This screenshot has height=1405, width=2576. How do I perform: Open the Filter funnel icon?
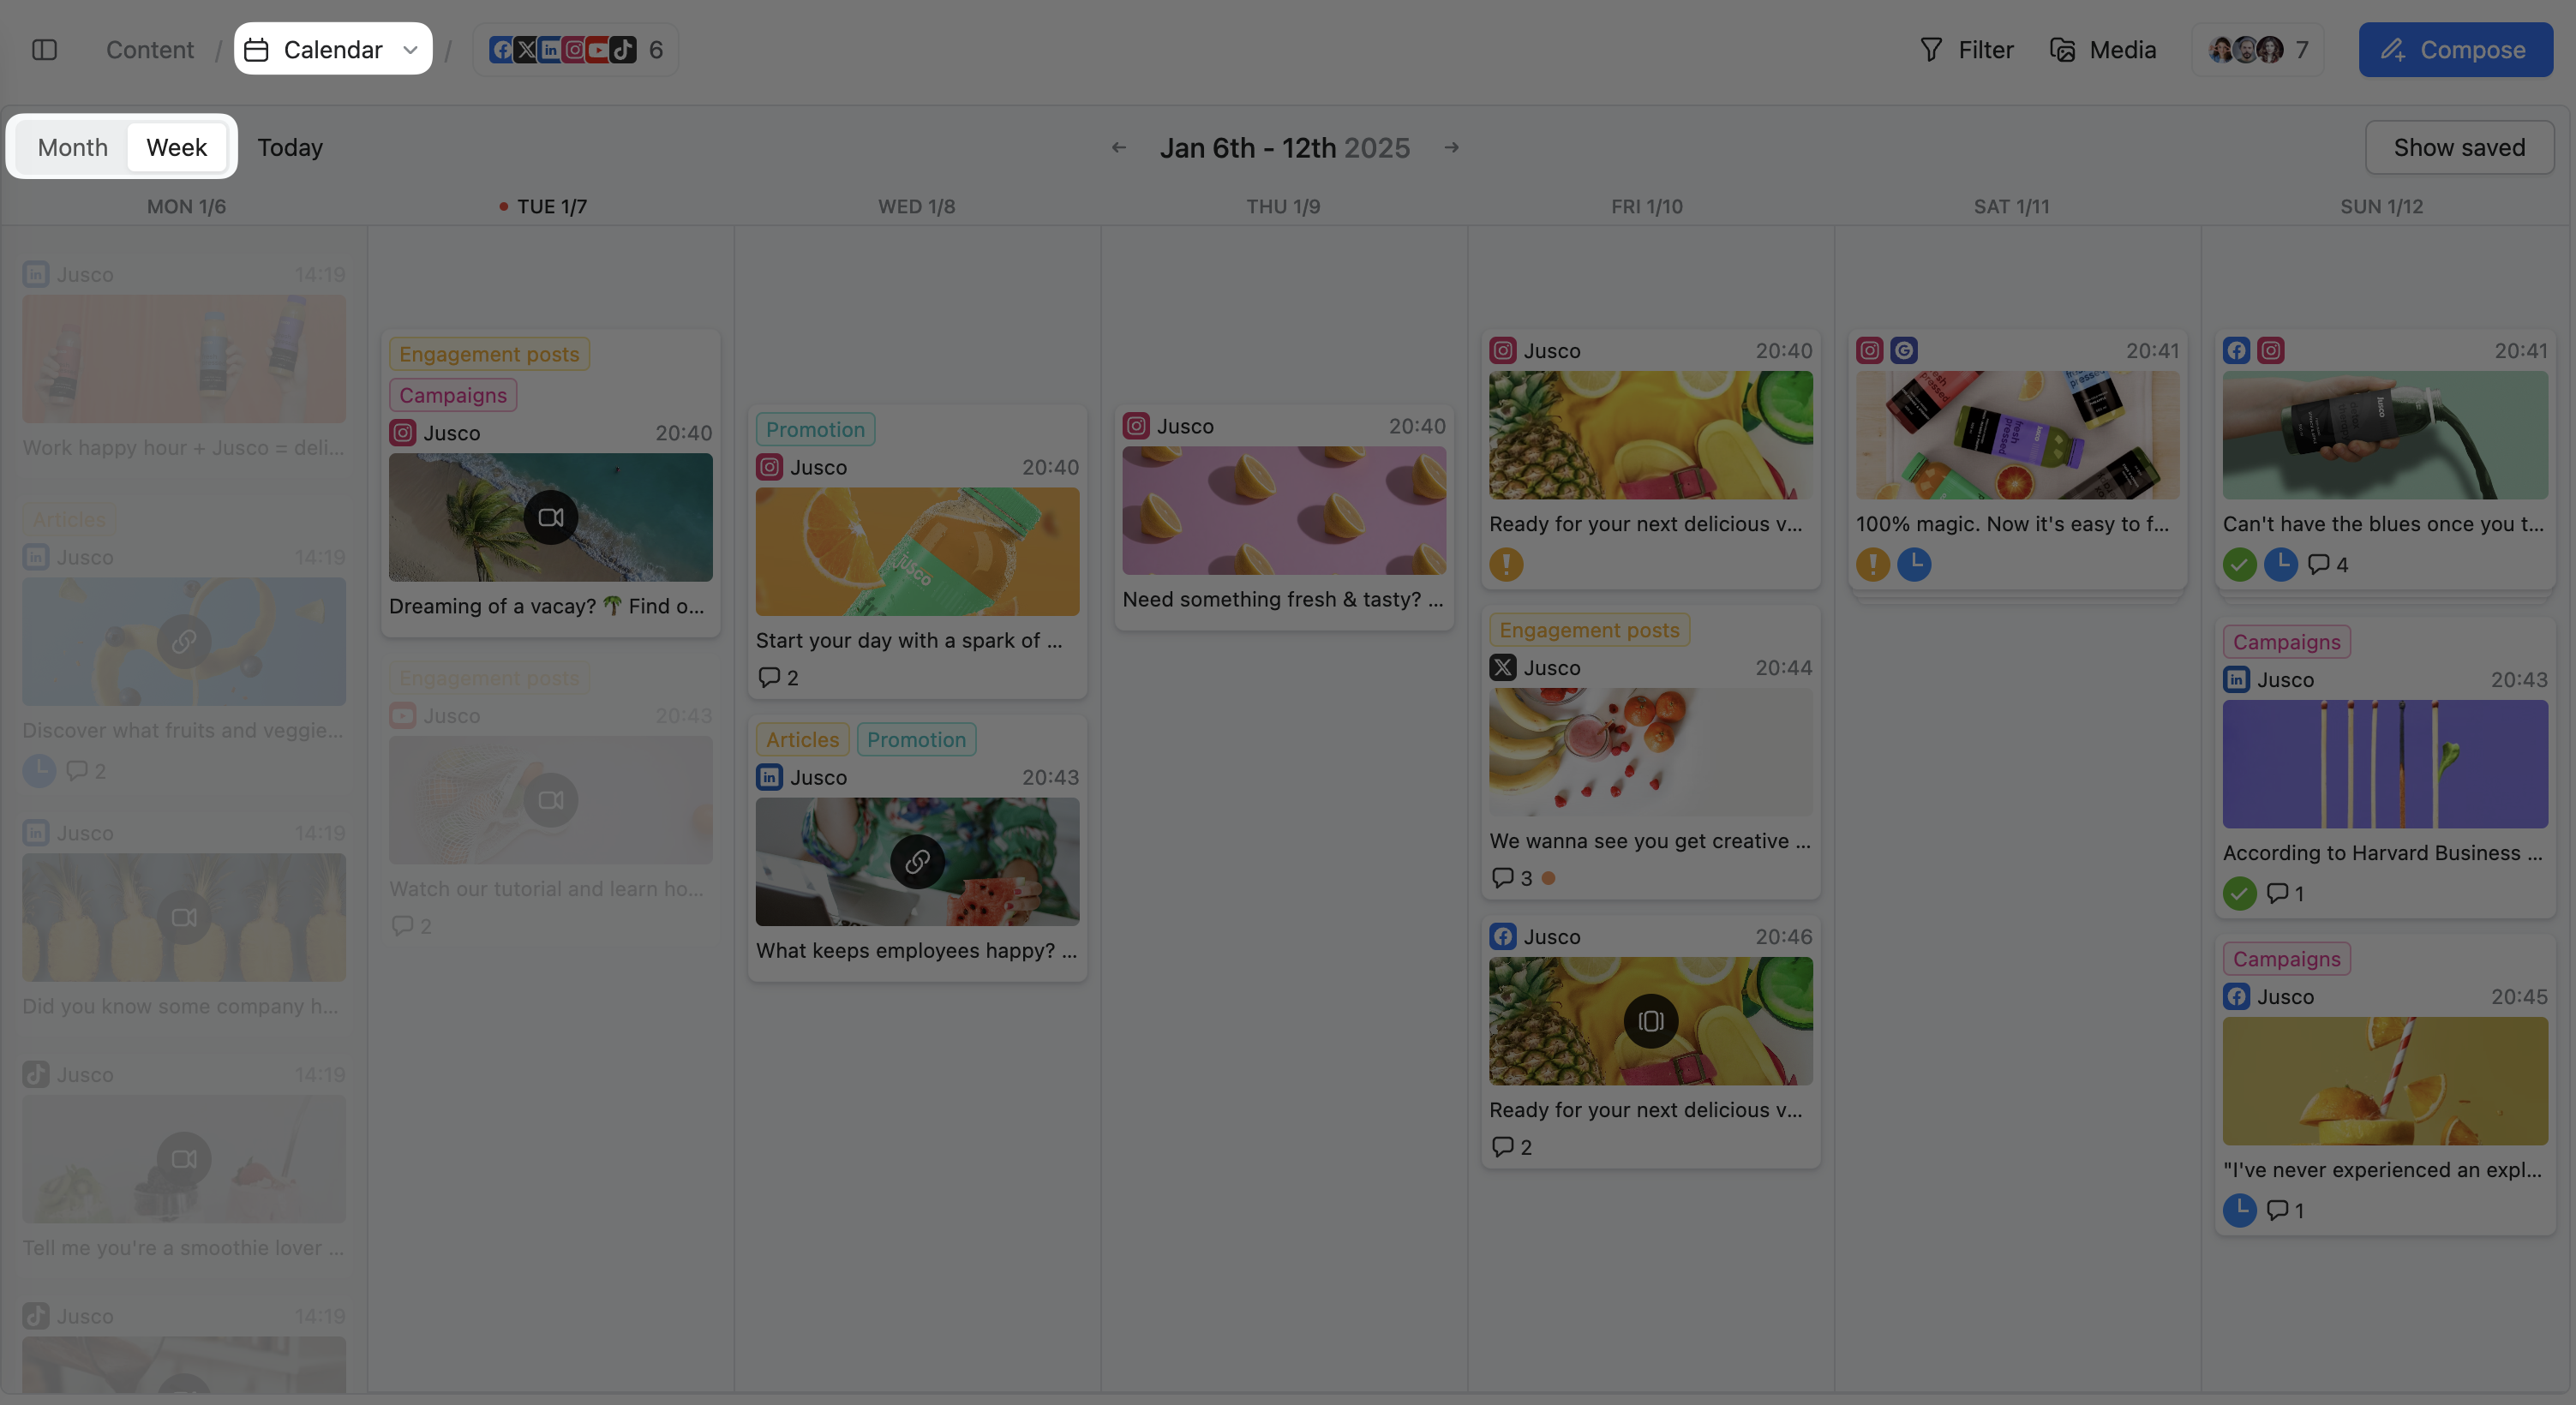(1930, 49)
